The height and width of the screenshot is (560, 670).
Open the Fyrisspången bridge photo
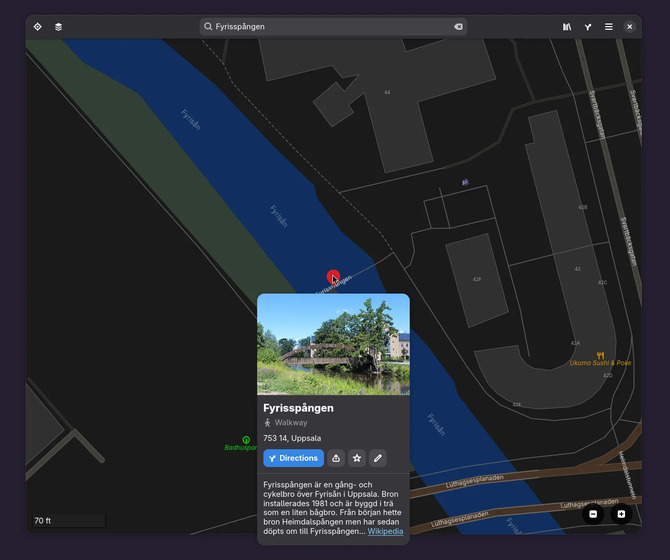point(333,344)
